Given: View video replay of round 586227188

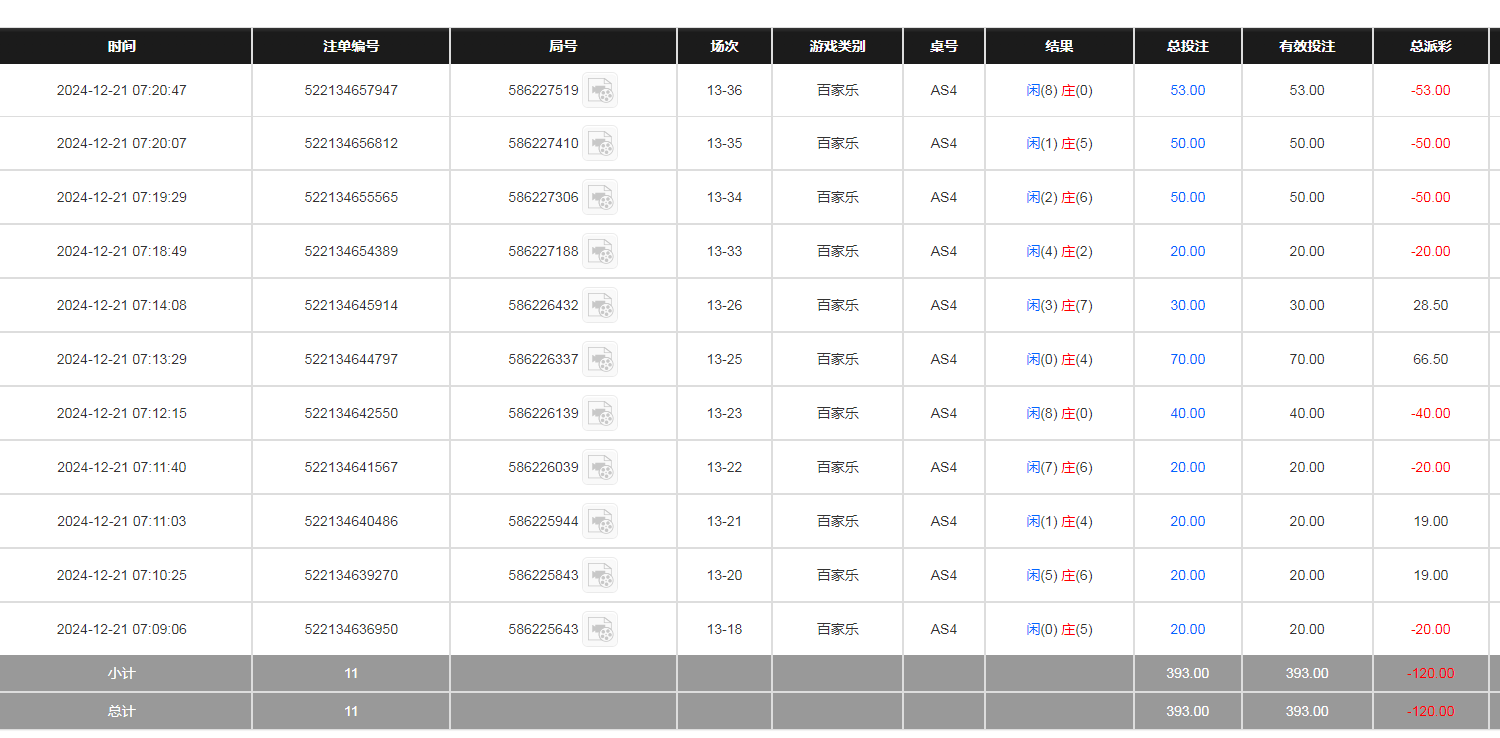Looking at the screenshot, I should click(x=600, y=251).
